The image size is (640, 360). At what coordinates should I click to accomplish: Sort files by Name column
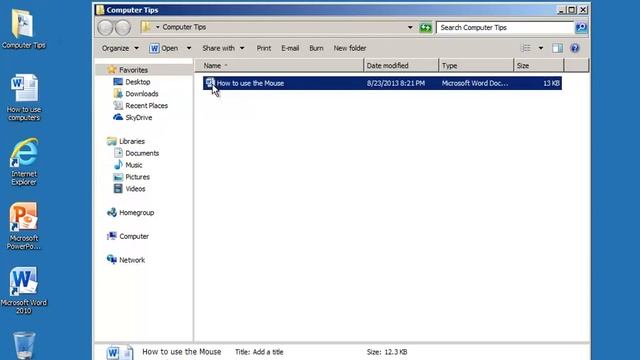pos(279,65)
